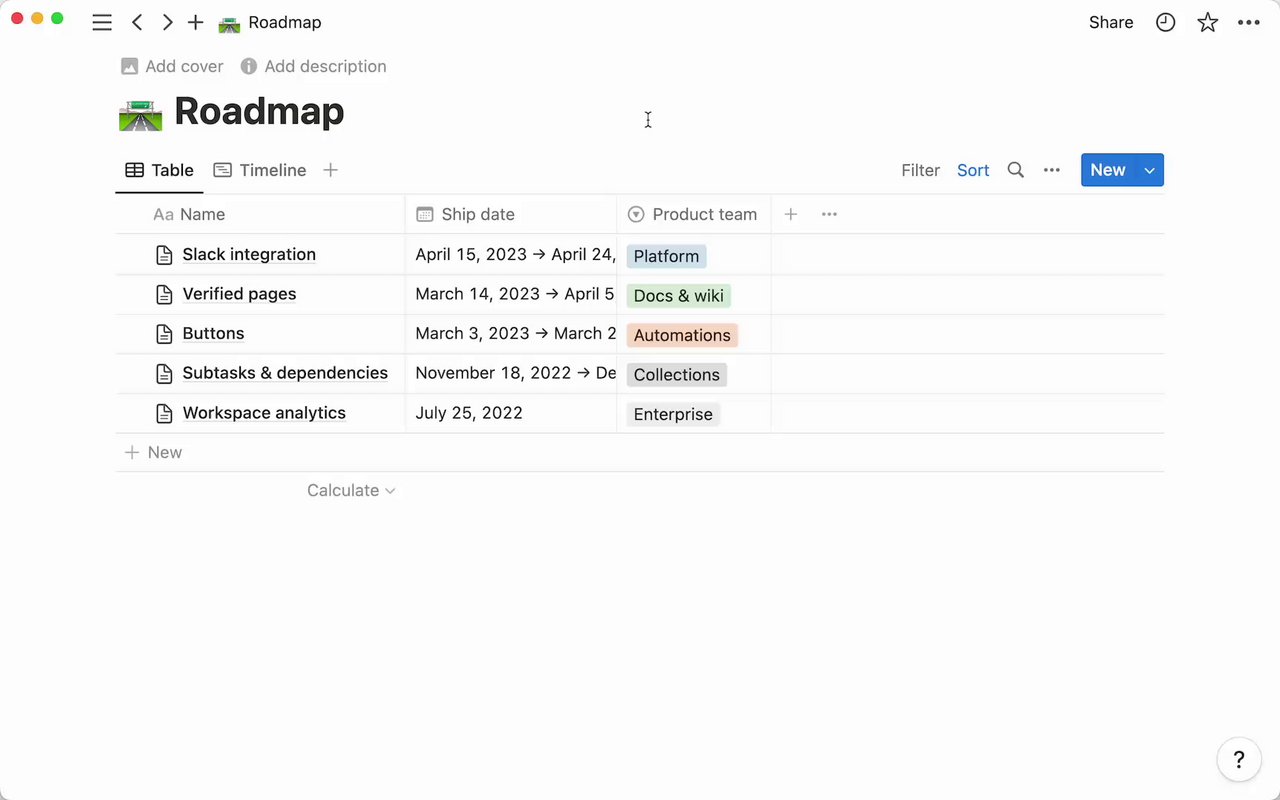Screen dimensions: 1280x800
Task: Open the top-right page options menu
Action: tap(1249, 22)
